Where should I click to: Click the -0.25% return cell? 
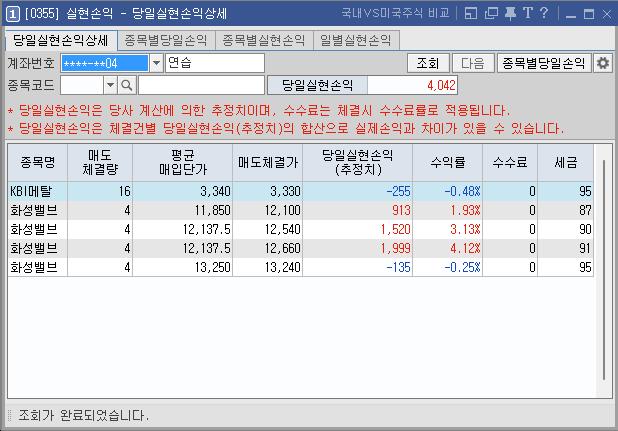[x=448, y=267]
